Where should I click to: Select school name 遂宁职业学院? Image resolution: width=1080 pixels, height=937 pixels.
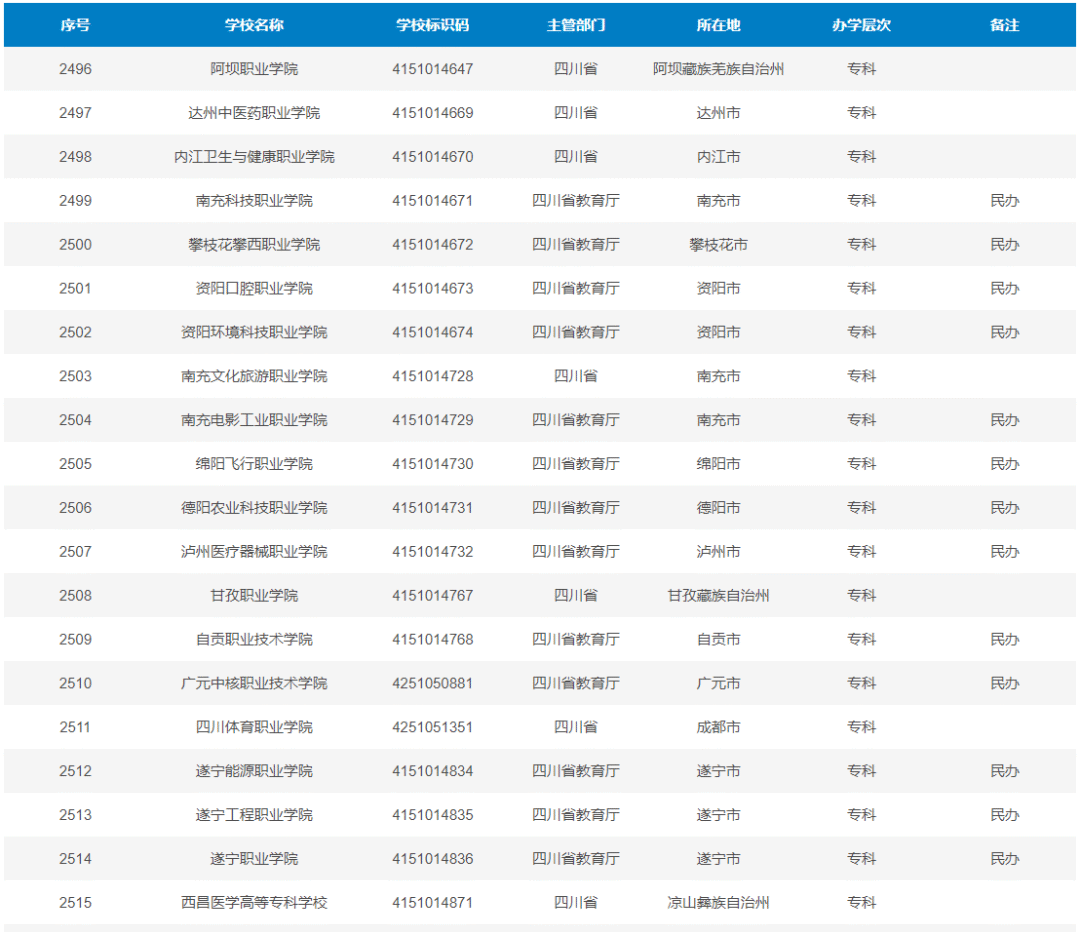254,858
